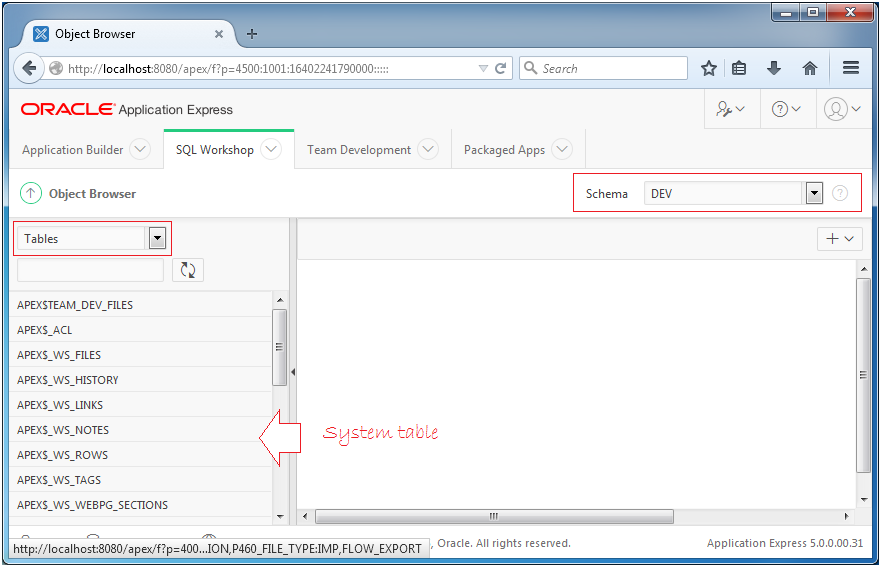Open the Firefox hamburger menu

(x=851, y=68)
